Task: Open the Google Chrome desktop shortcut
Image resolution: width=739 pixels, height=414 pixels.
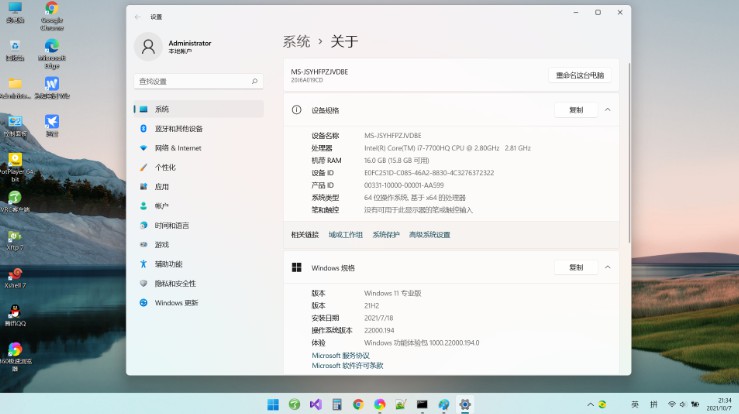Action: (x=52, y=16)
